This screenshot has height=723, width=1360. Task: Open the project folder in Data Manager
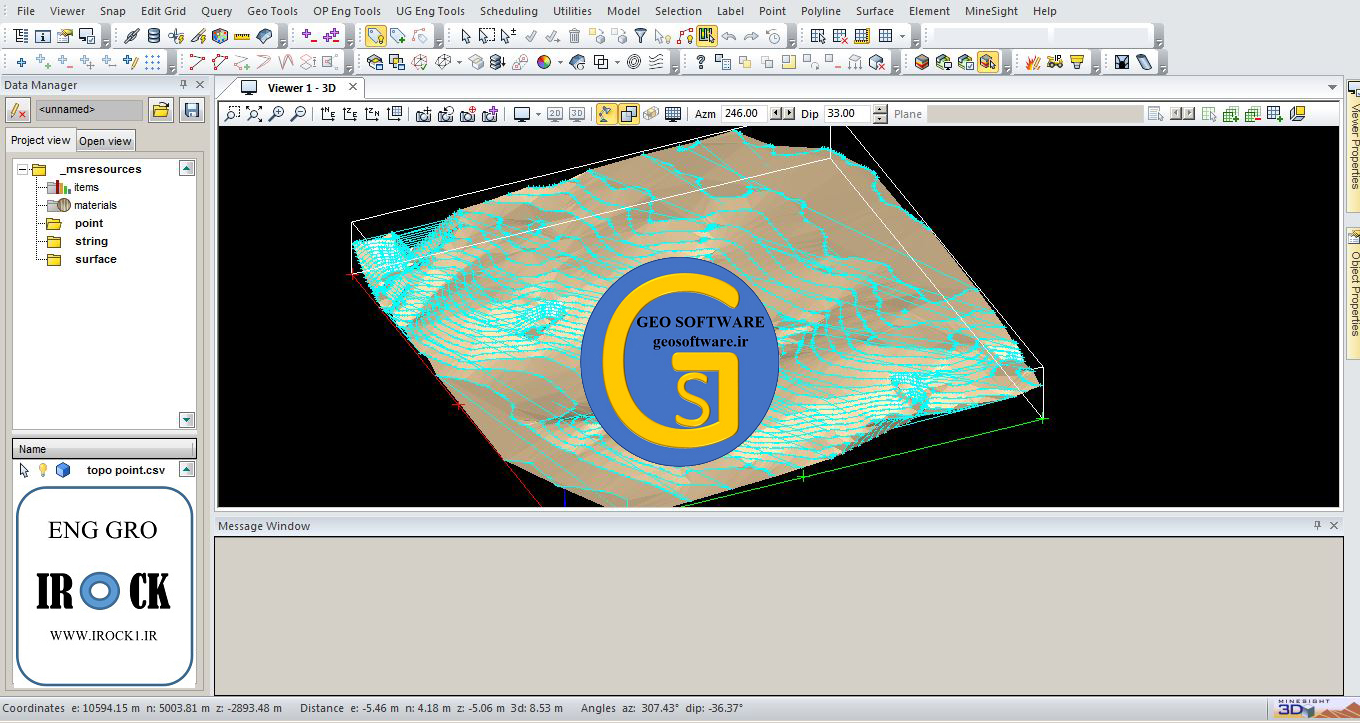pyautogui.click(x=160, y=110)
